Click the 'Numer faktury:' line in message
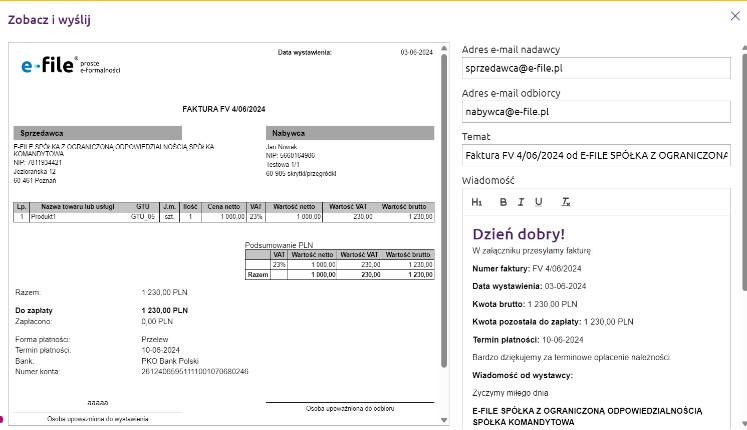 coord(526,269)
